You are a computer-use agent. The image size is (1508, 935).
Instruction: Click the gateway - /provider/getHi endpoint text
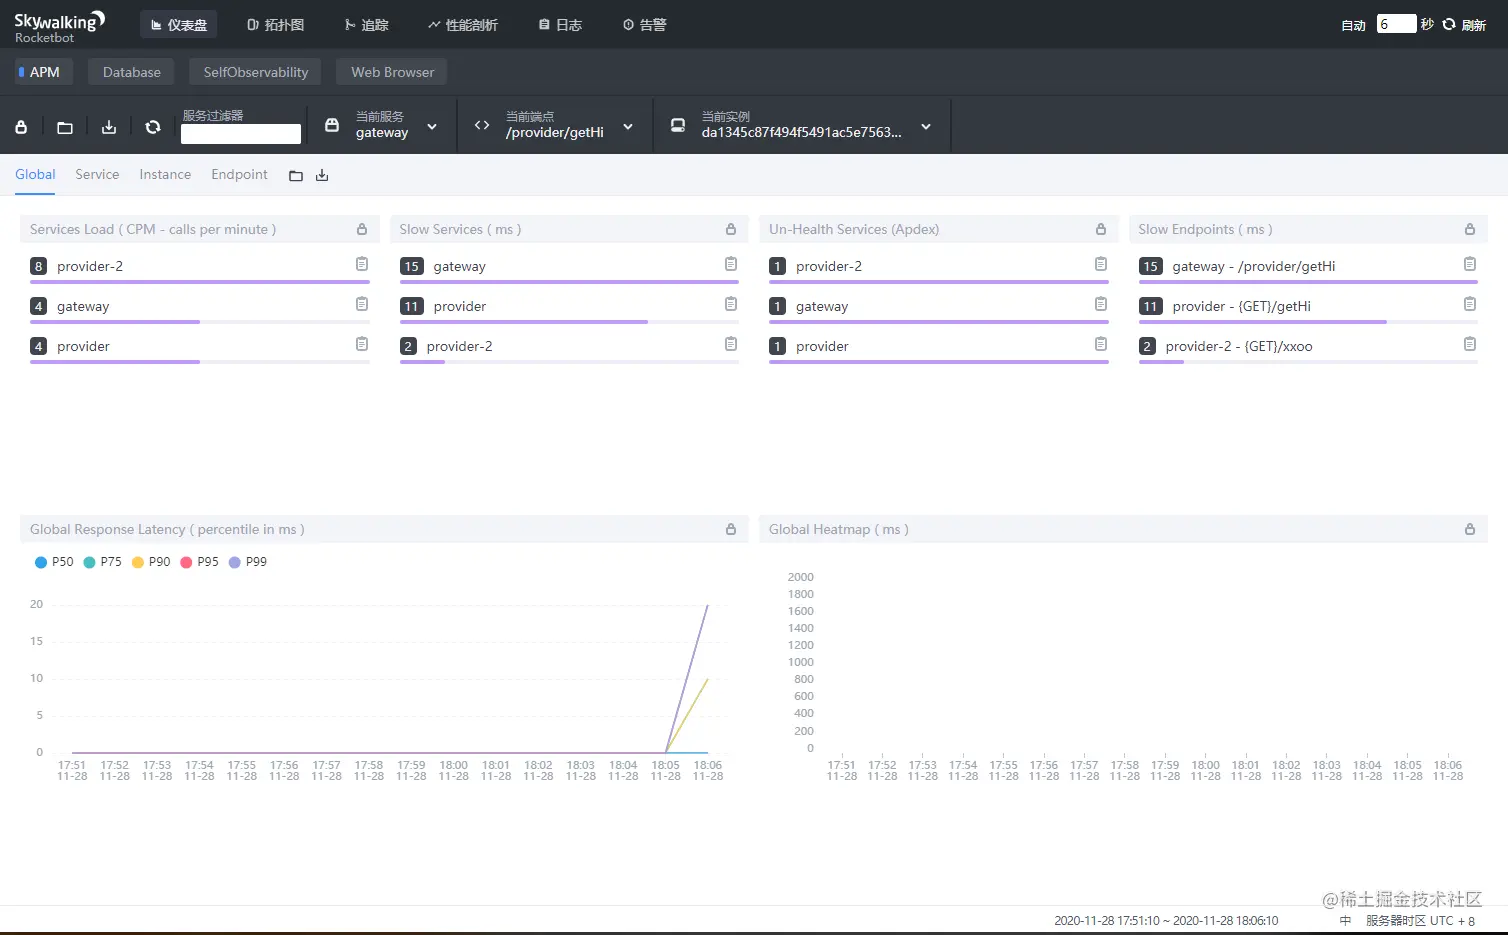(x=1254, y=266)
